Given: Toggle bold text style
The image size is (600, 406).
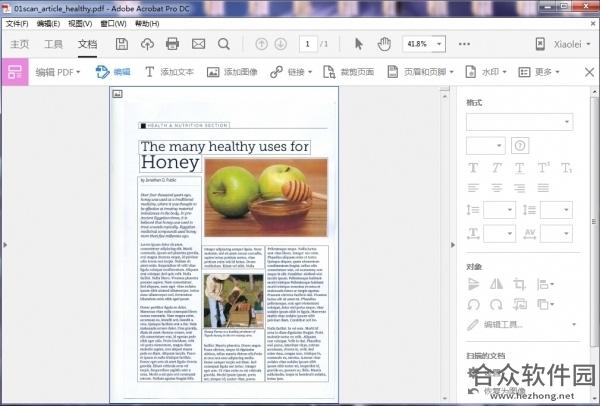Looking at the screenshot, I should (x=473, y=168).
